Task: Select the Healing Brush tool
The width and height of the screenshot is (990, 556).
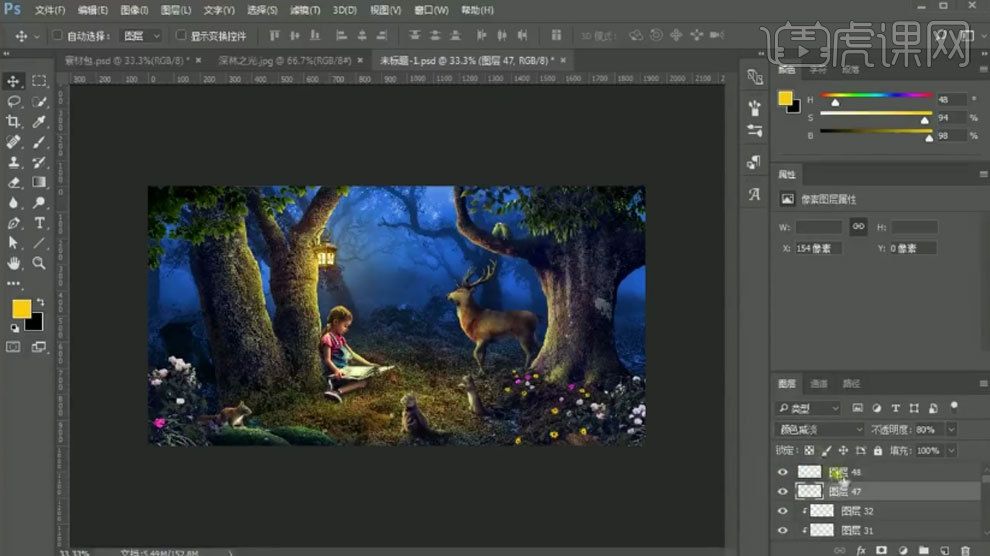Action: pos(13,142)
